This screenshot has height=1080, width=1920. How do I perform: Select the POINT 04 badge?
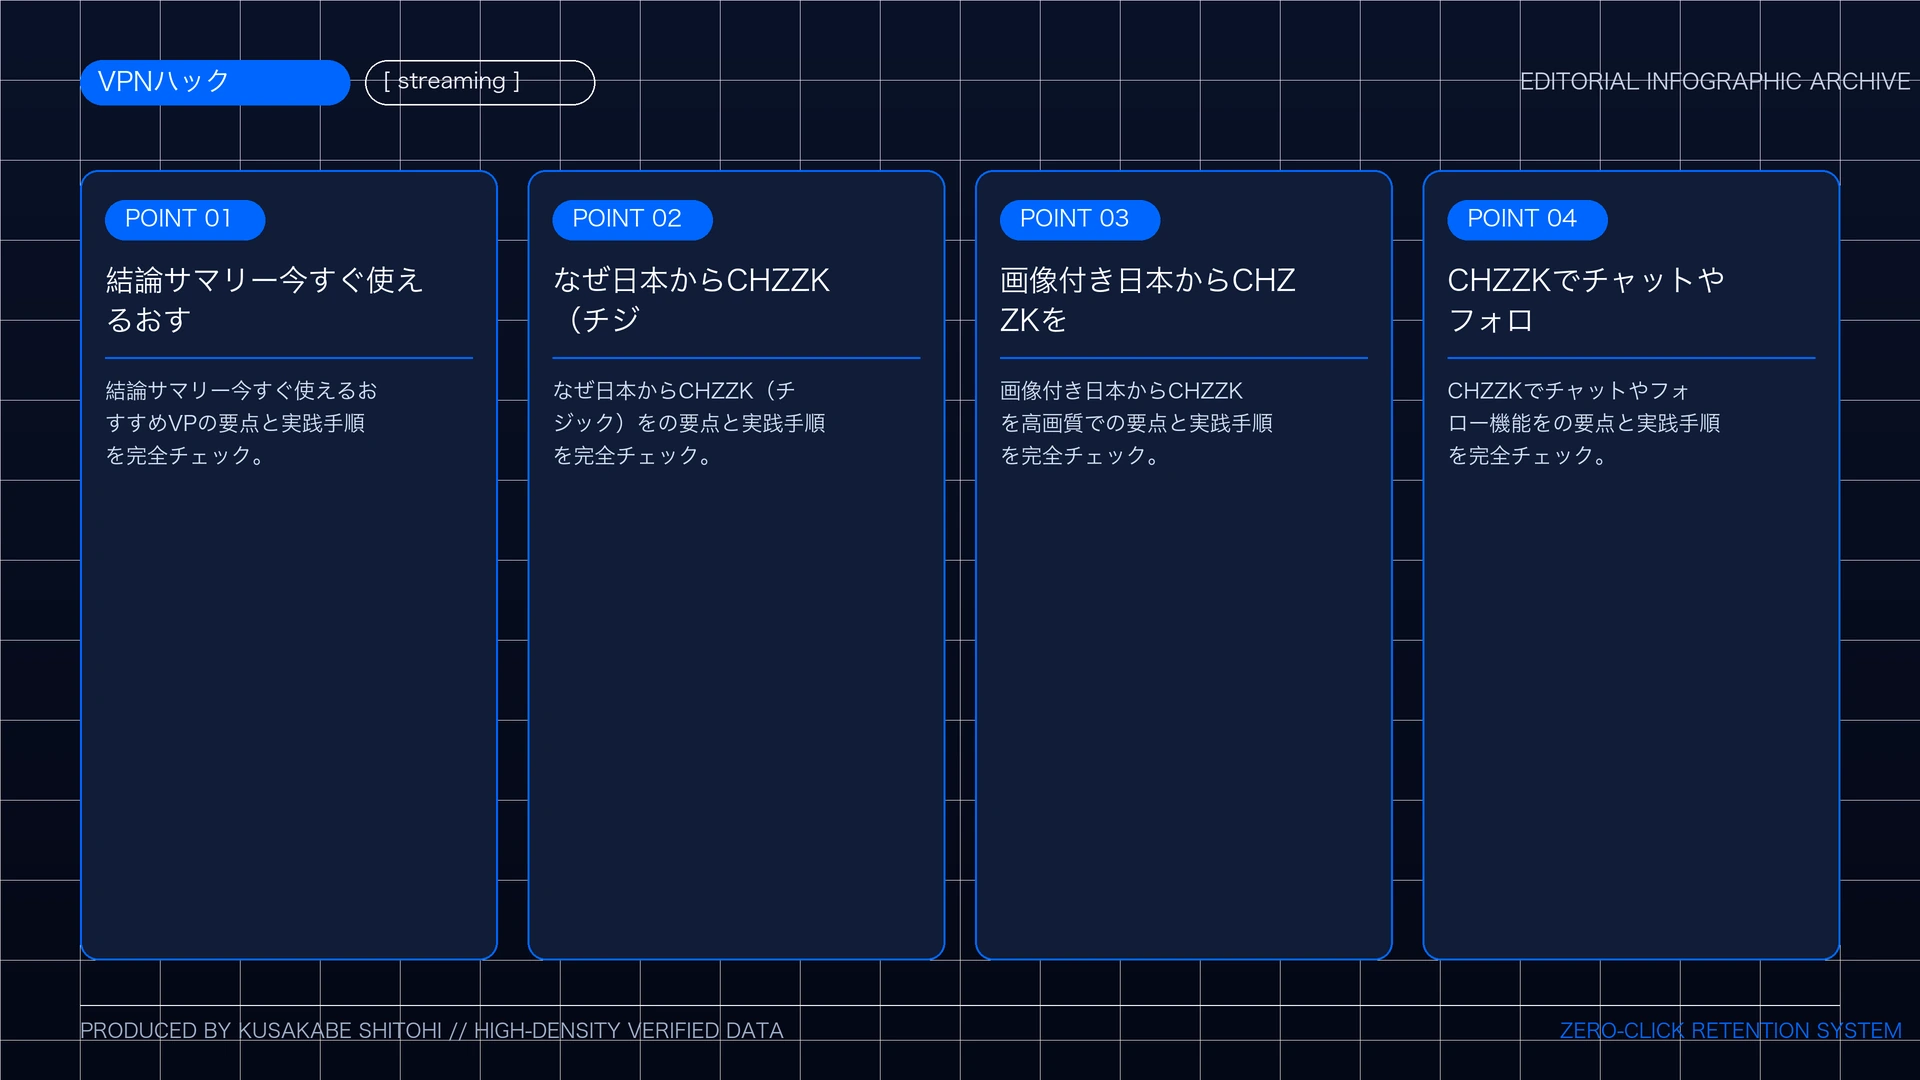tap(1527, 219)
